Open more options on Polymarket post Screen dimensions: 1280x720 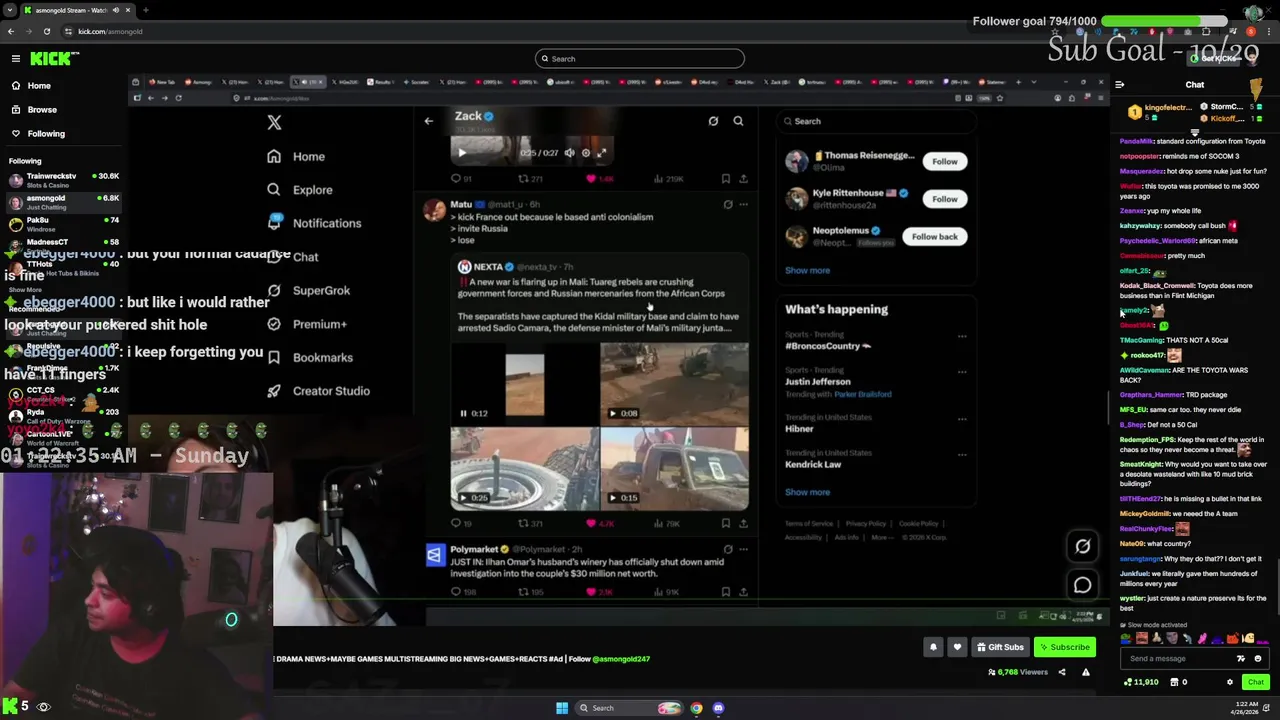(743, 550)
